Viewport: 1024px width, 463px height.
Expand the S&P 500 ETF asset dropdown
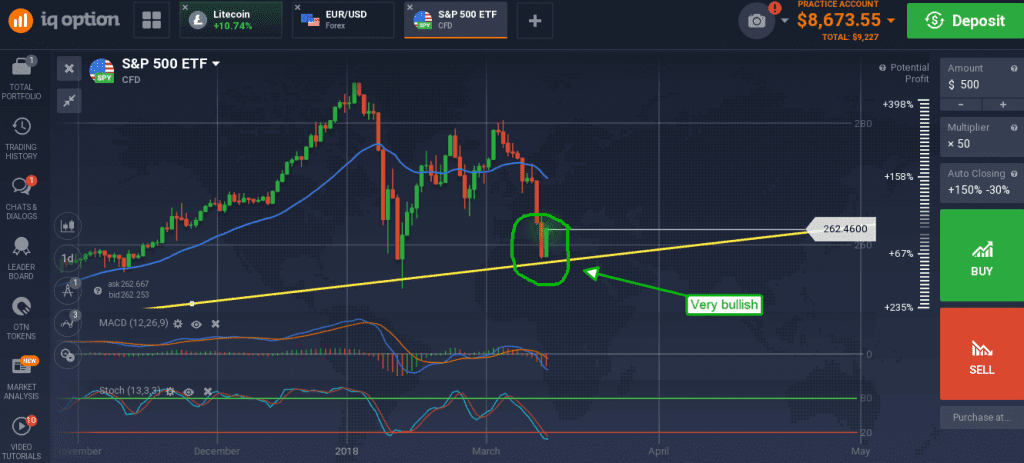216,64
